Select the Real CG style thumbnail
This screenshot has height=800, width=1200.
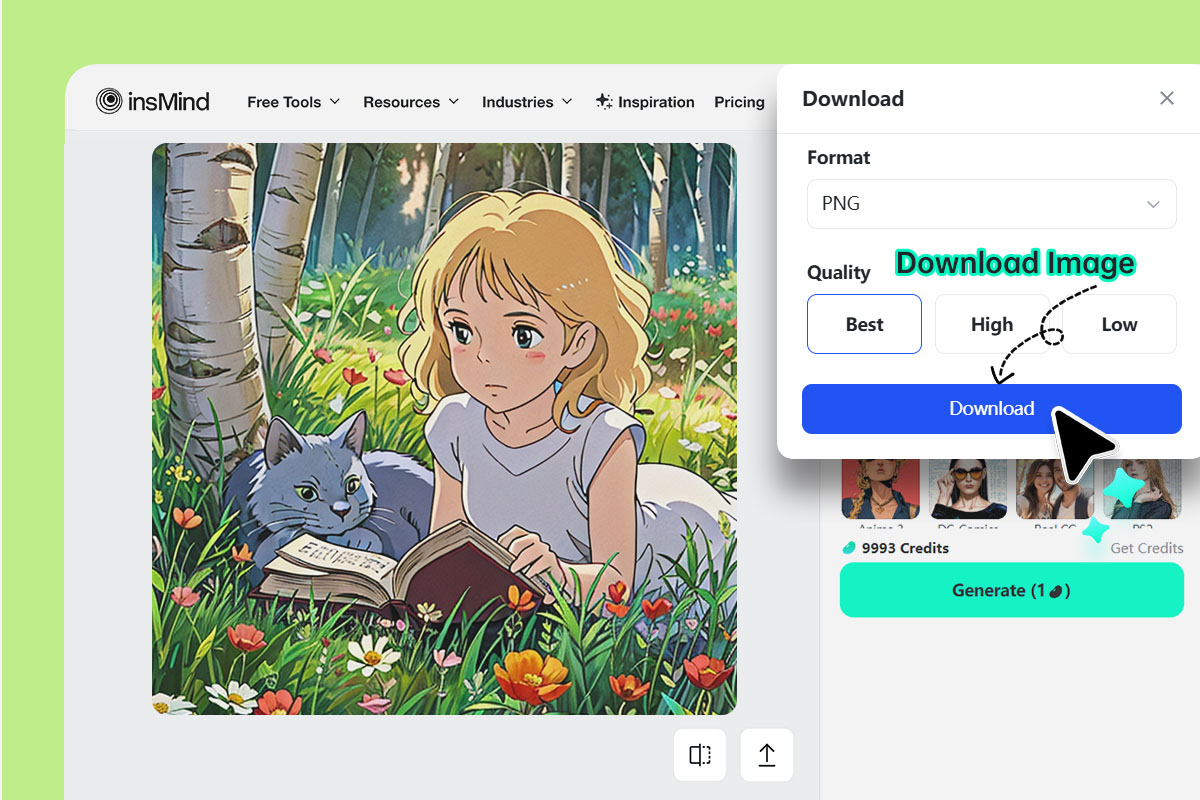point(1054,490)
